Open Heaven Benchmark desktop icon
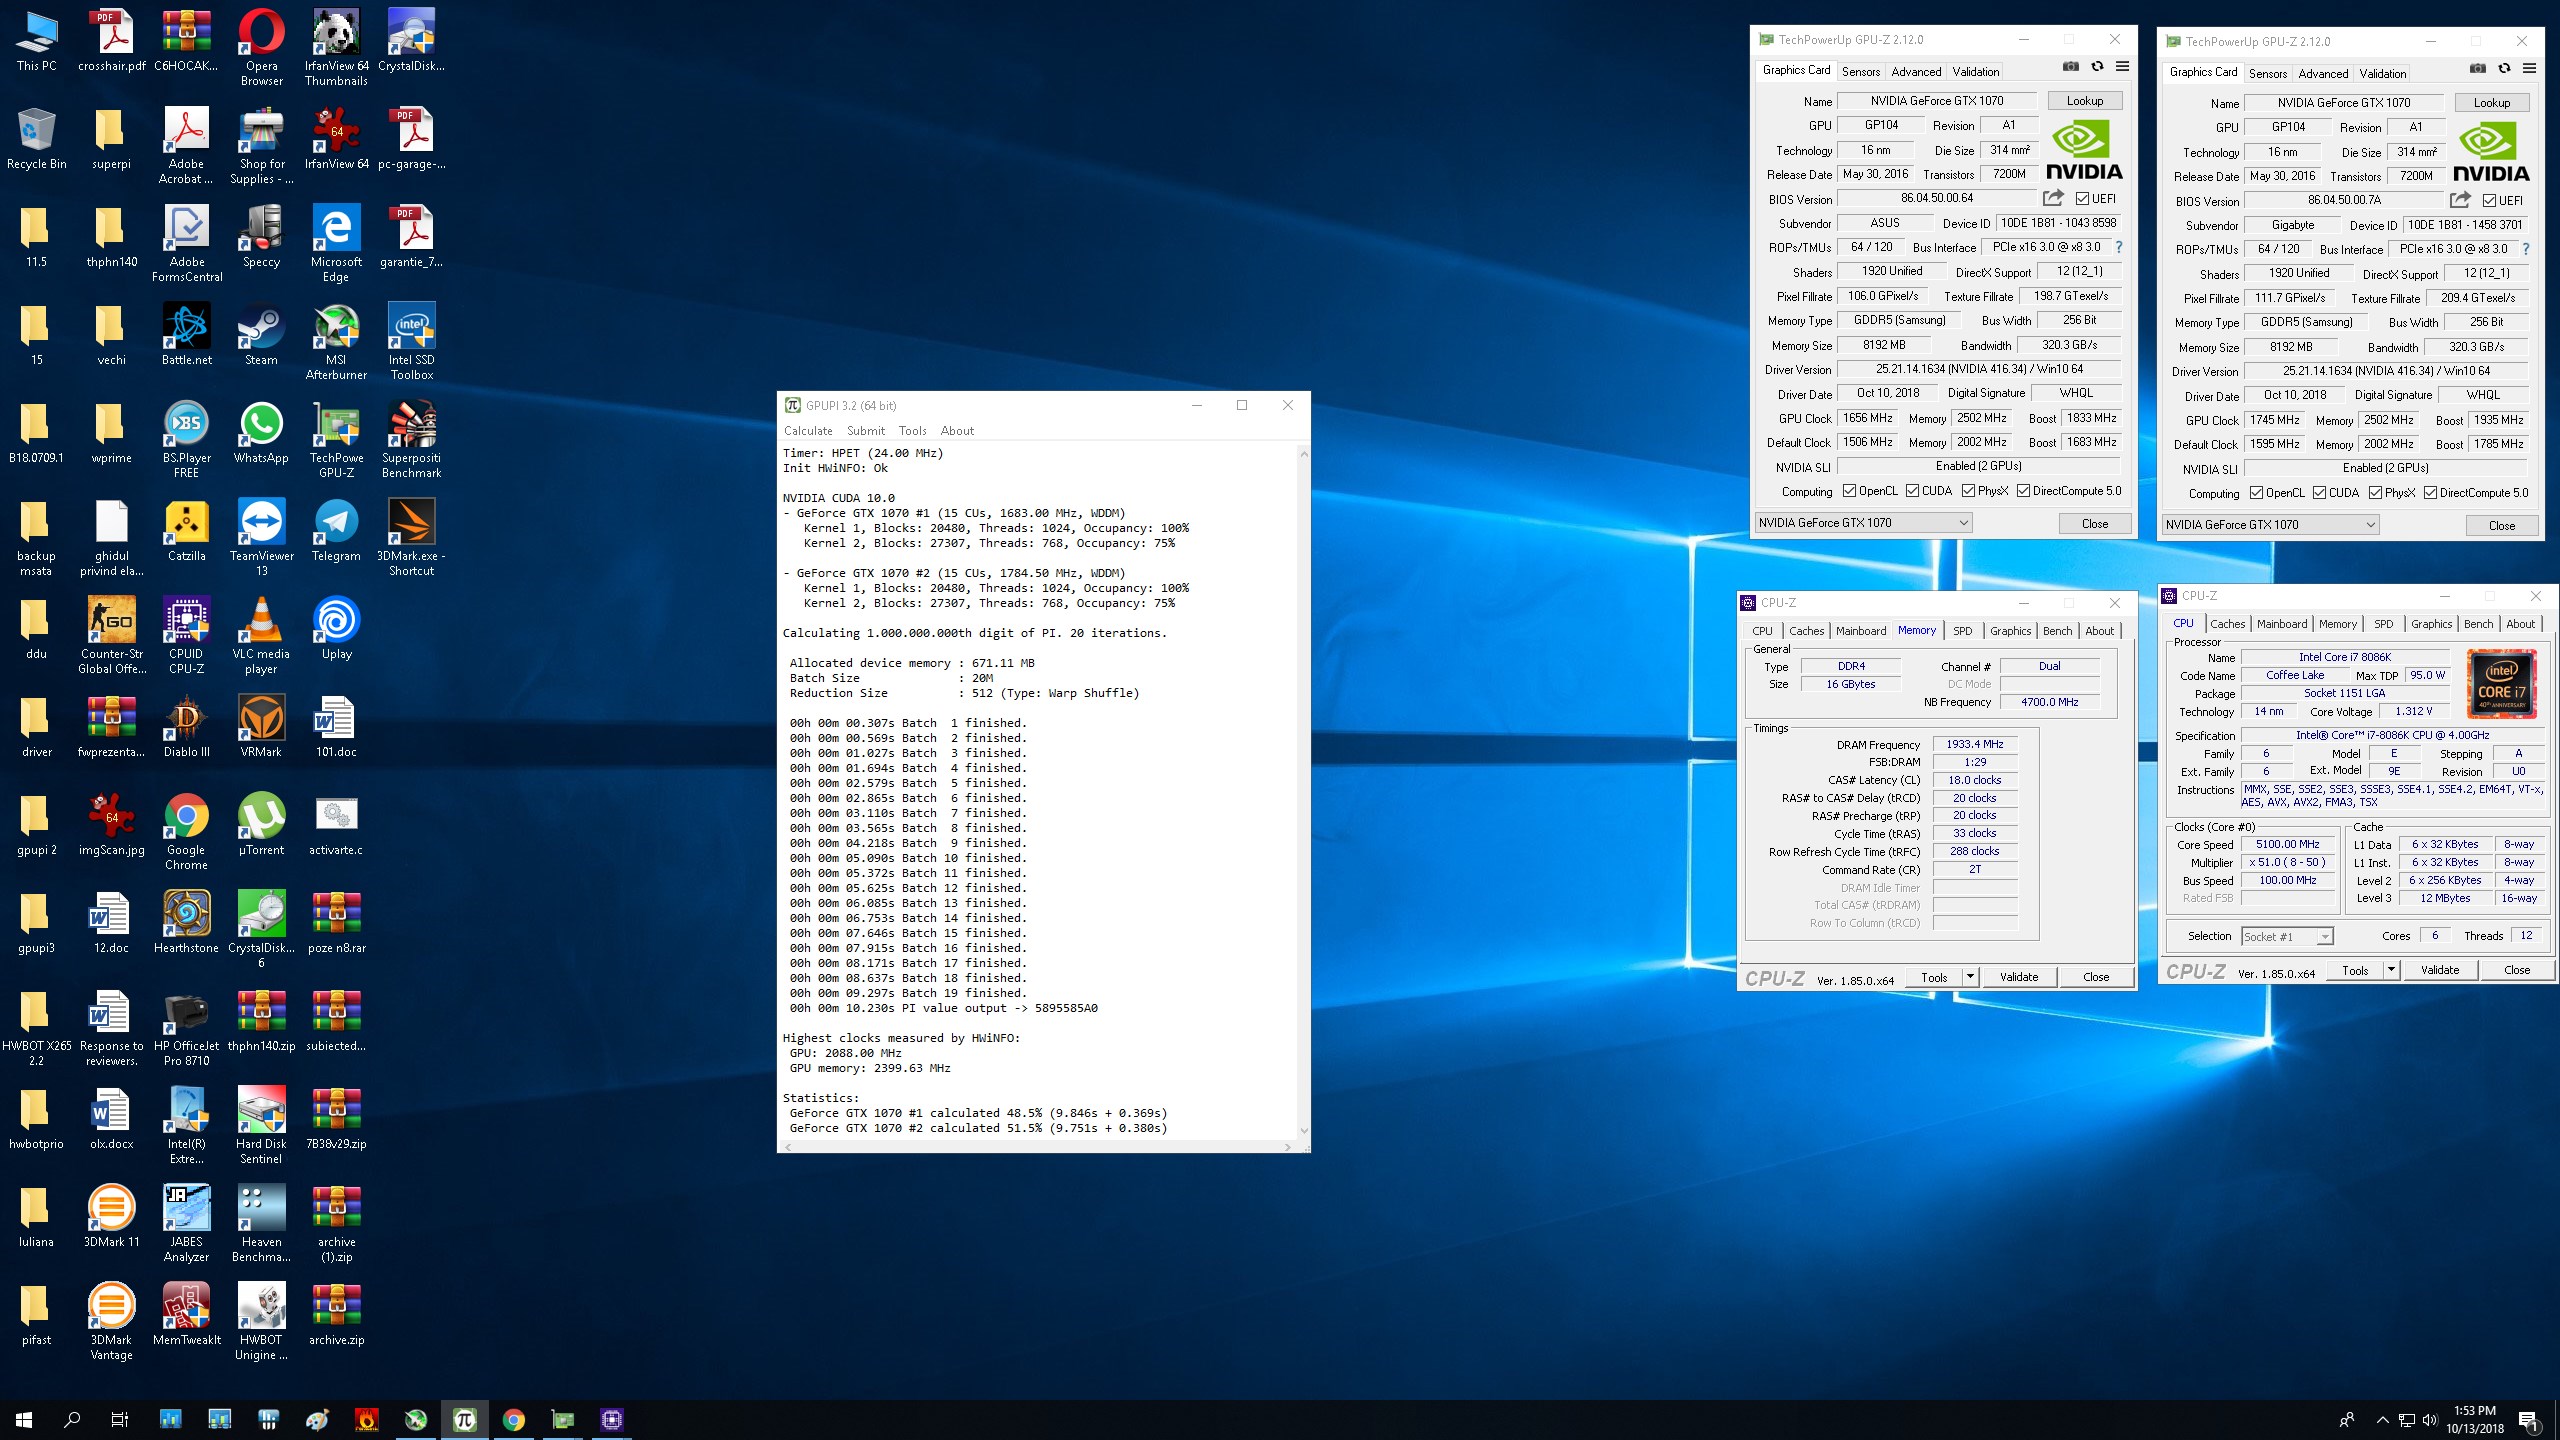Image resolution: width=2560 pixels, height=1440 pixels. pyautogui.click(x=261, y=1224)
